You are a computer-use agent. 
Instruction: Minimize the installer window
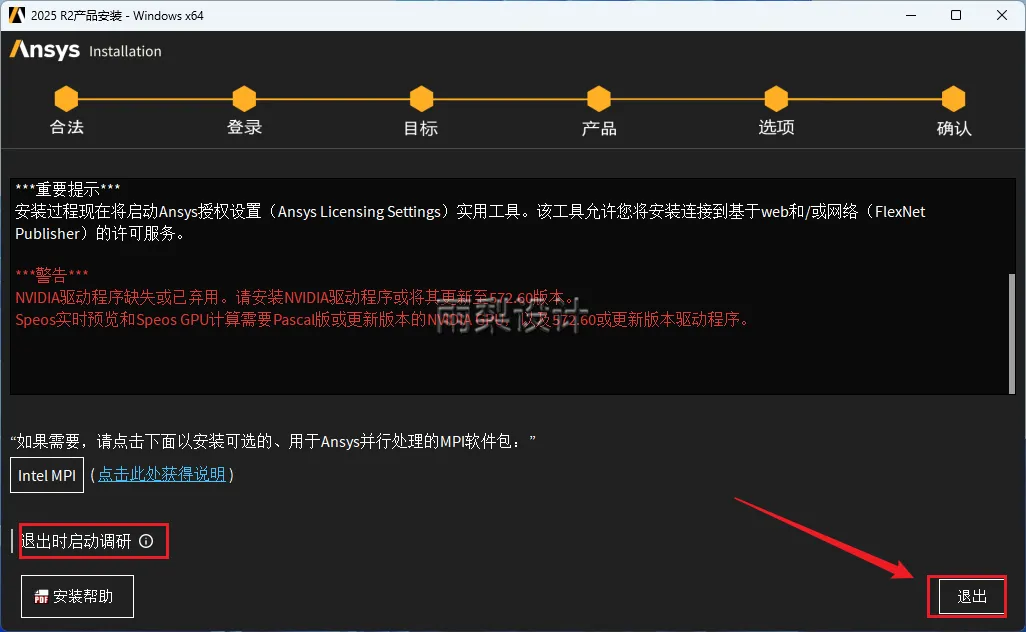(x=910, y=15)
